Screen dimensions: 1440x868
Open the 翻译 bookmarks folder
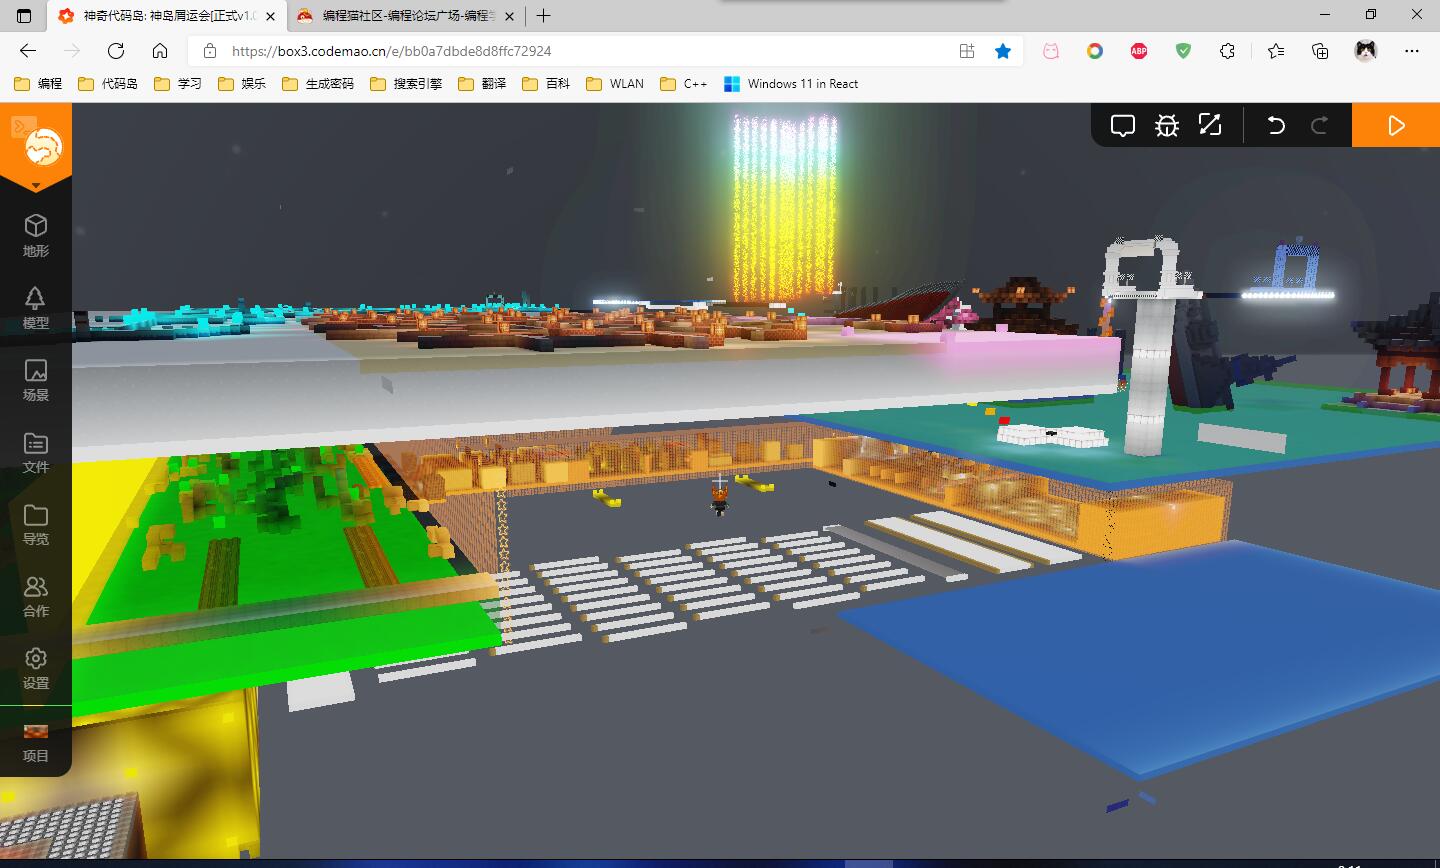(x=482, y=84)
